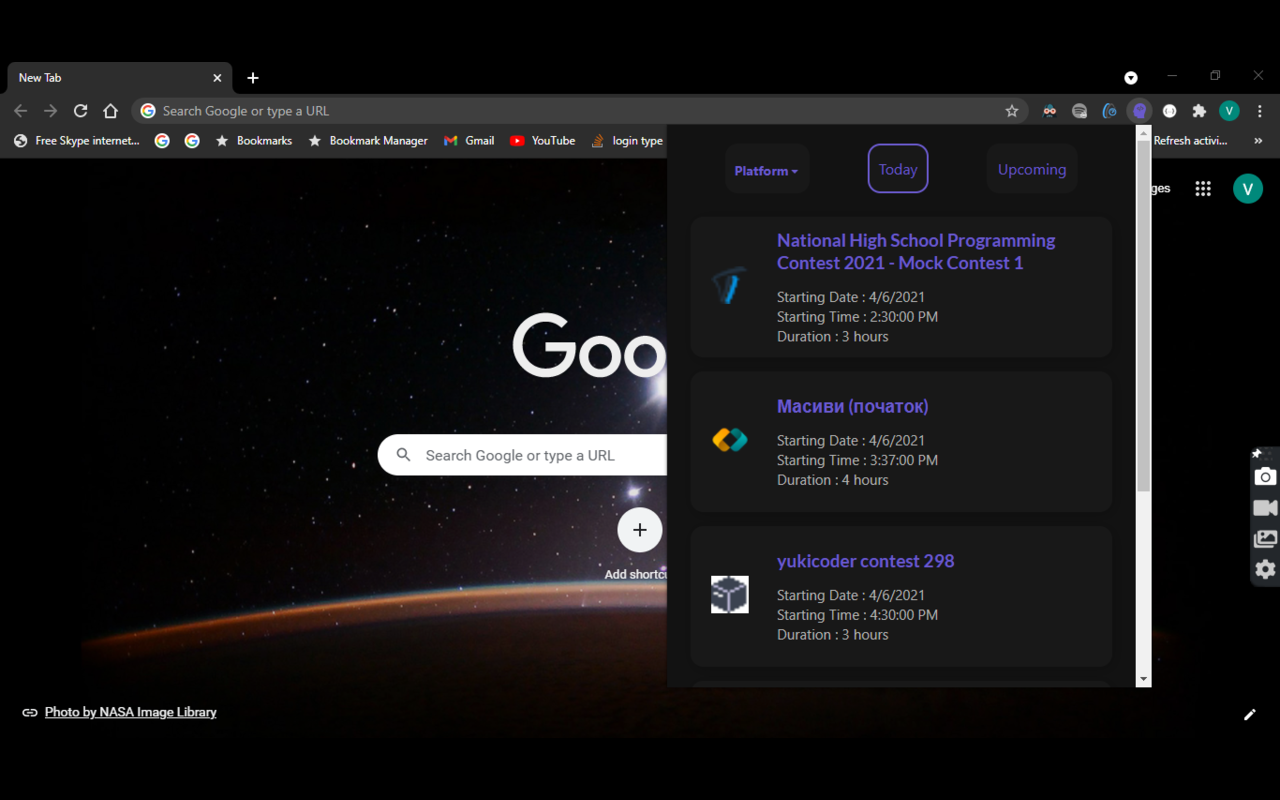Click the yukicoder cube logo

coord(730,595)
